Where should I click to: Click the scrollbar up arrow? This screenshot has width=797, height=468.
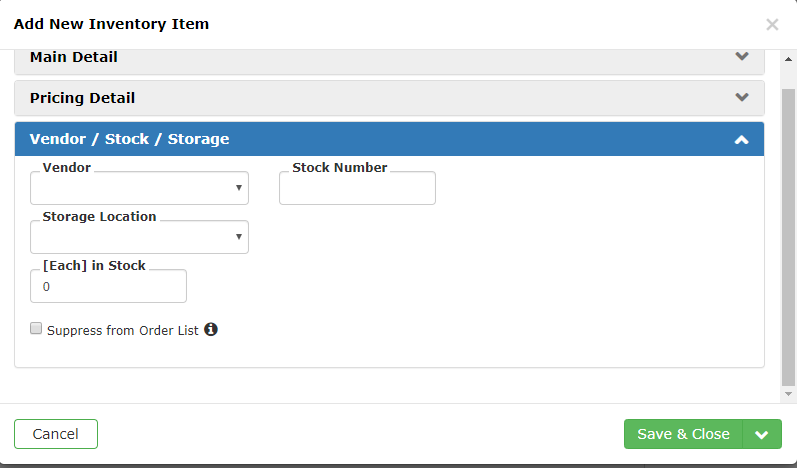[x=788, y=59]
